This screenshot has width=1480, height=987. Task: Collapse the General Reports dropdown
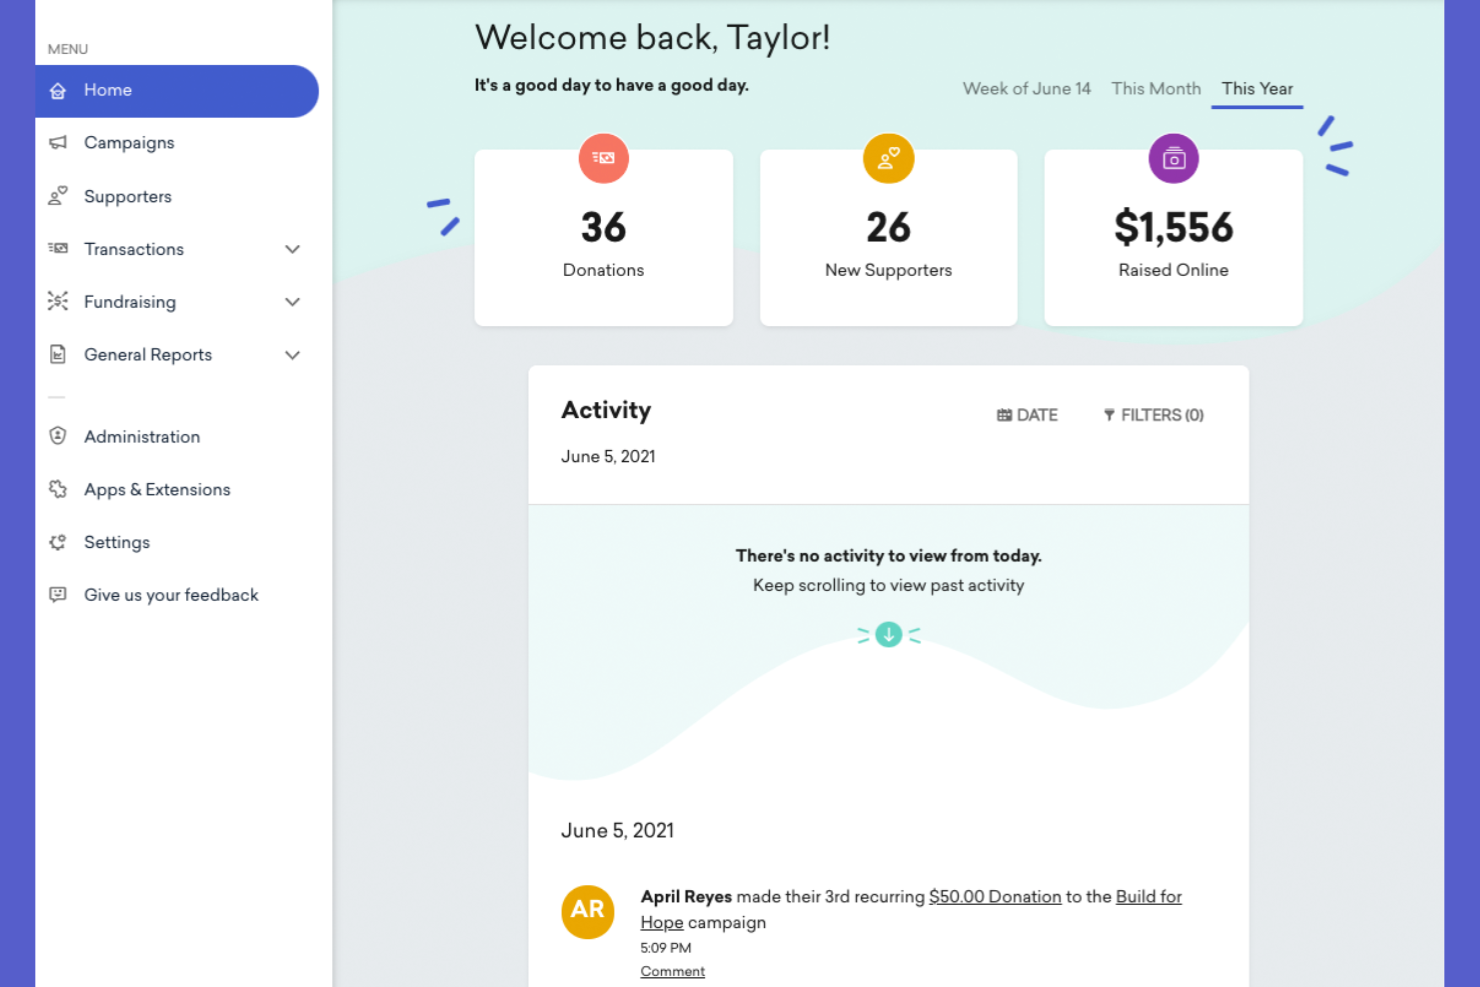pyautogui.click(x=292, y=355)
